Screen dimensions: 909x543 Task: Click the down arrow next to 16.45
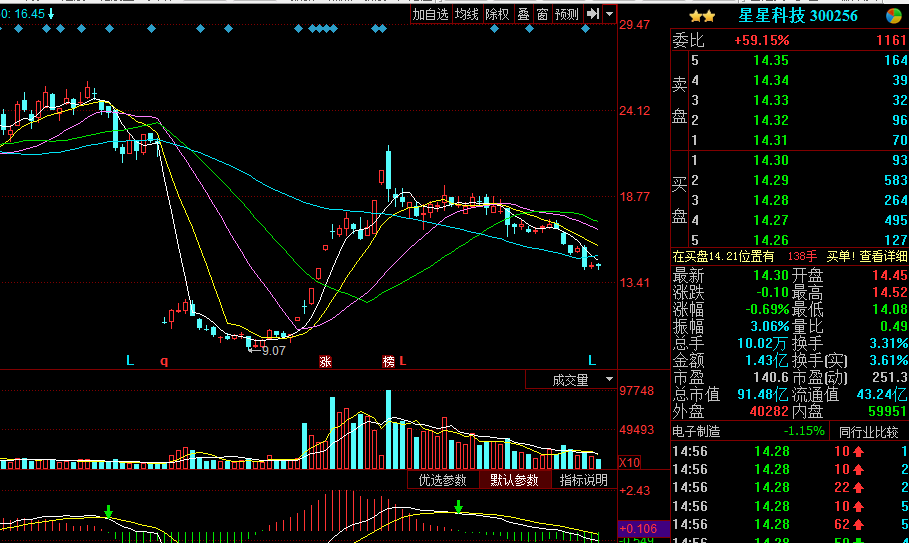(x=51, y=14)
